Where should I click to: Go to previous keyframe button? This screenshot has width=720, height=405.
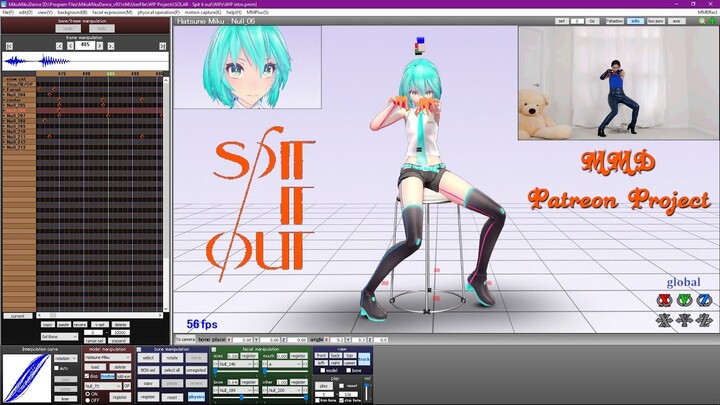tap(59, 46)
